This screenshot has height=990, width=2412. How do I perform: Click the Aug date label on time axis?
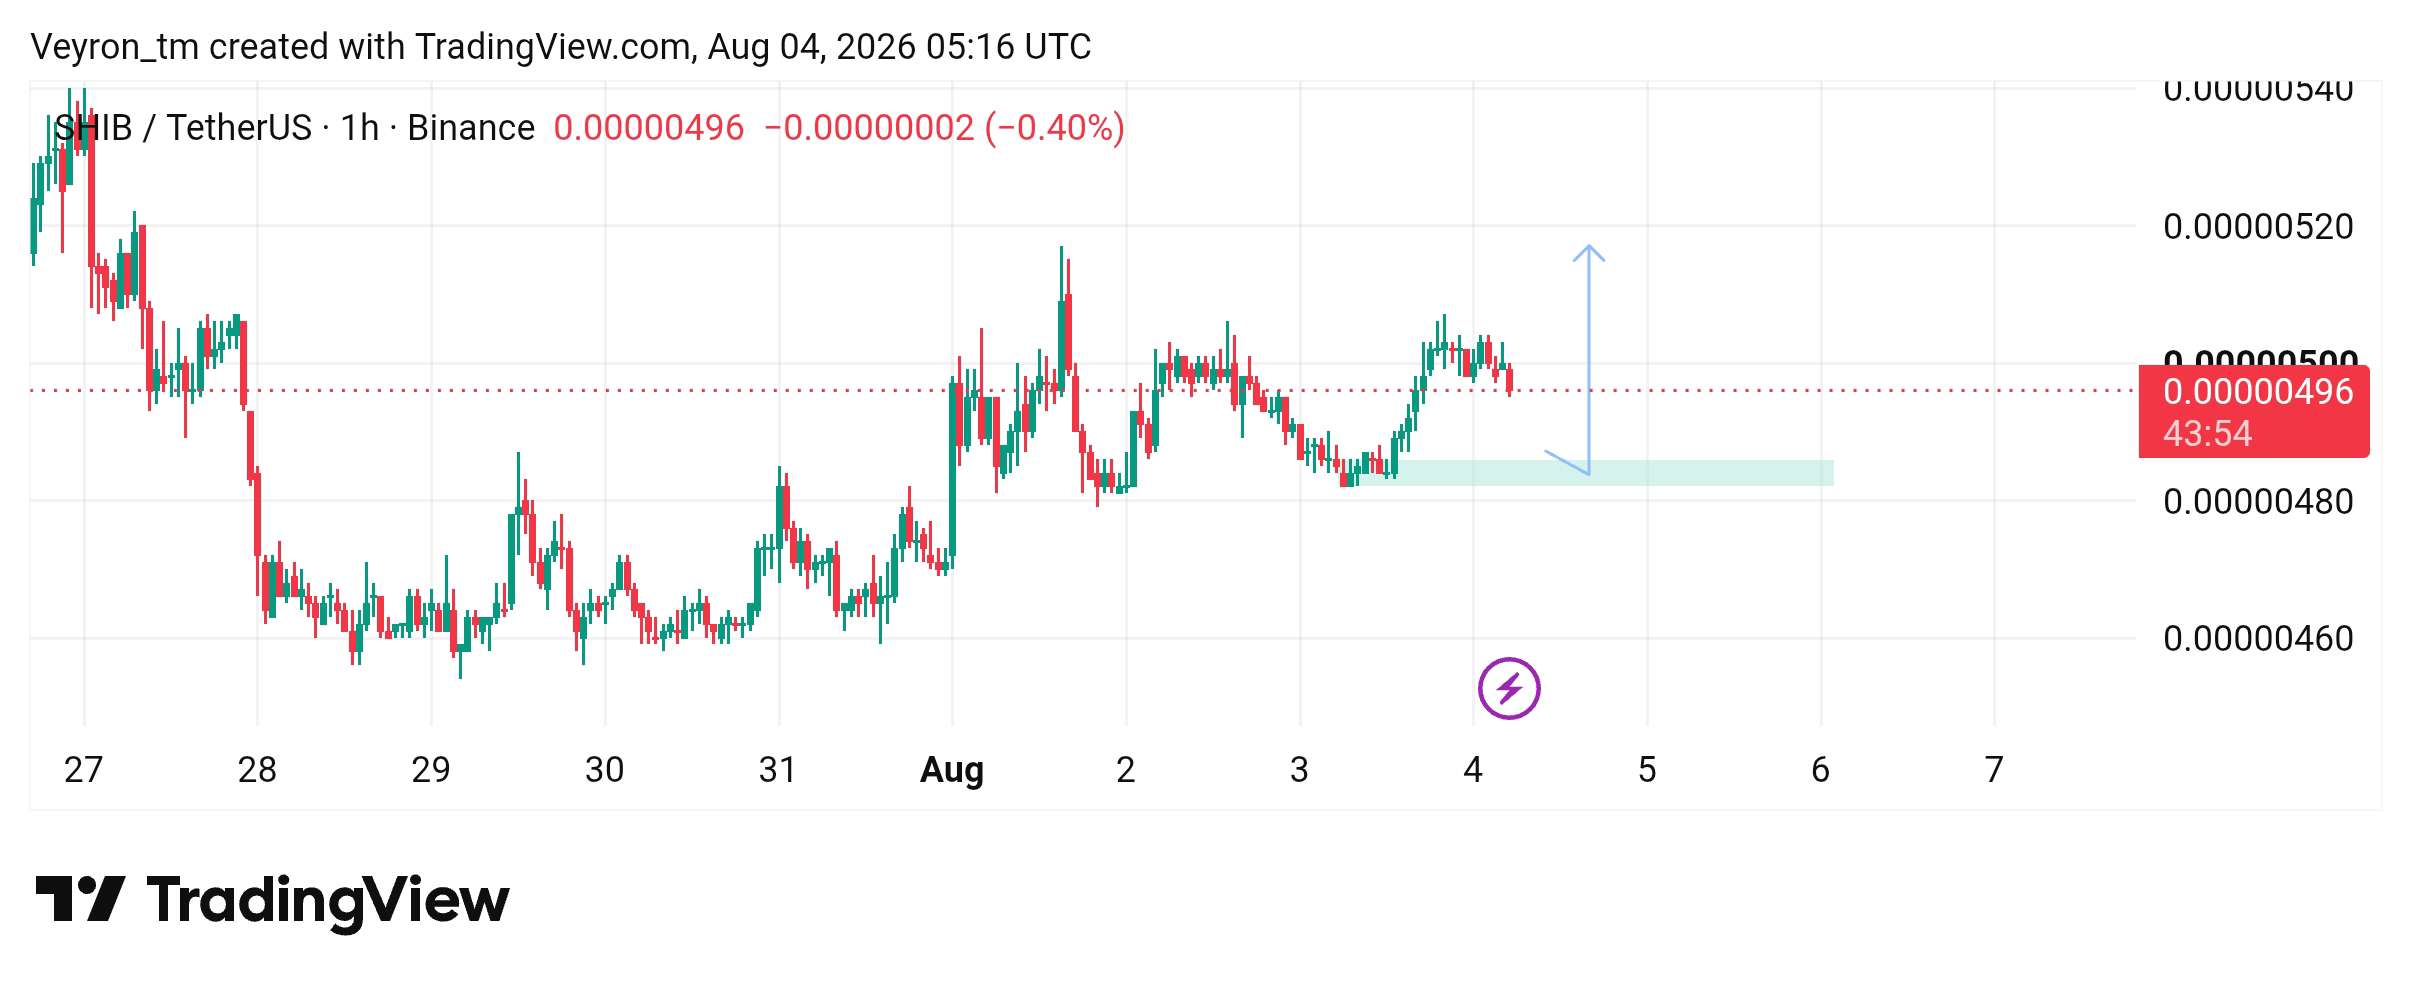click(x=952, y=769)
